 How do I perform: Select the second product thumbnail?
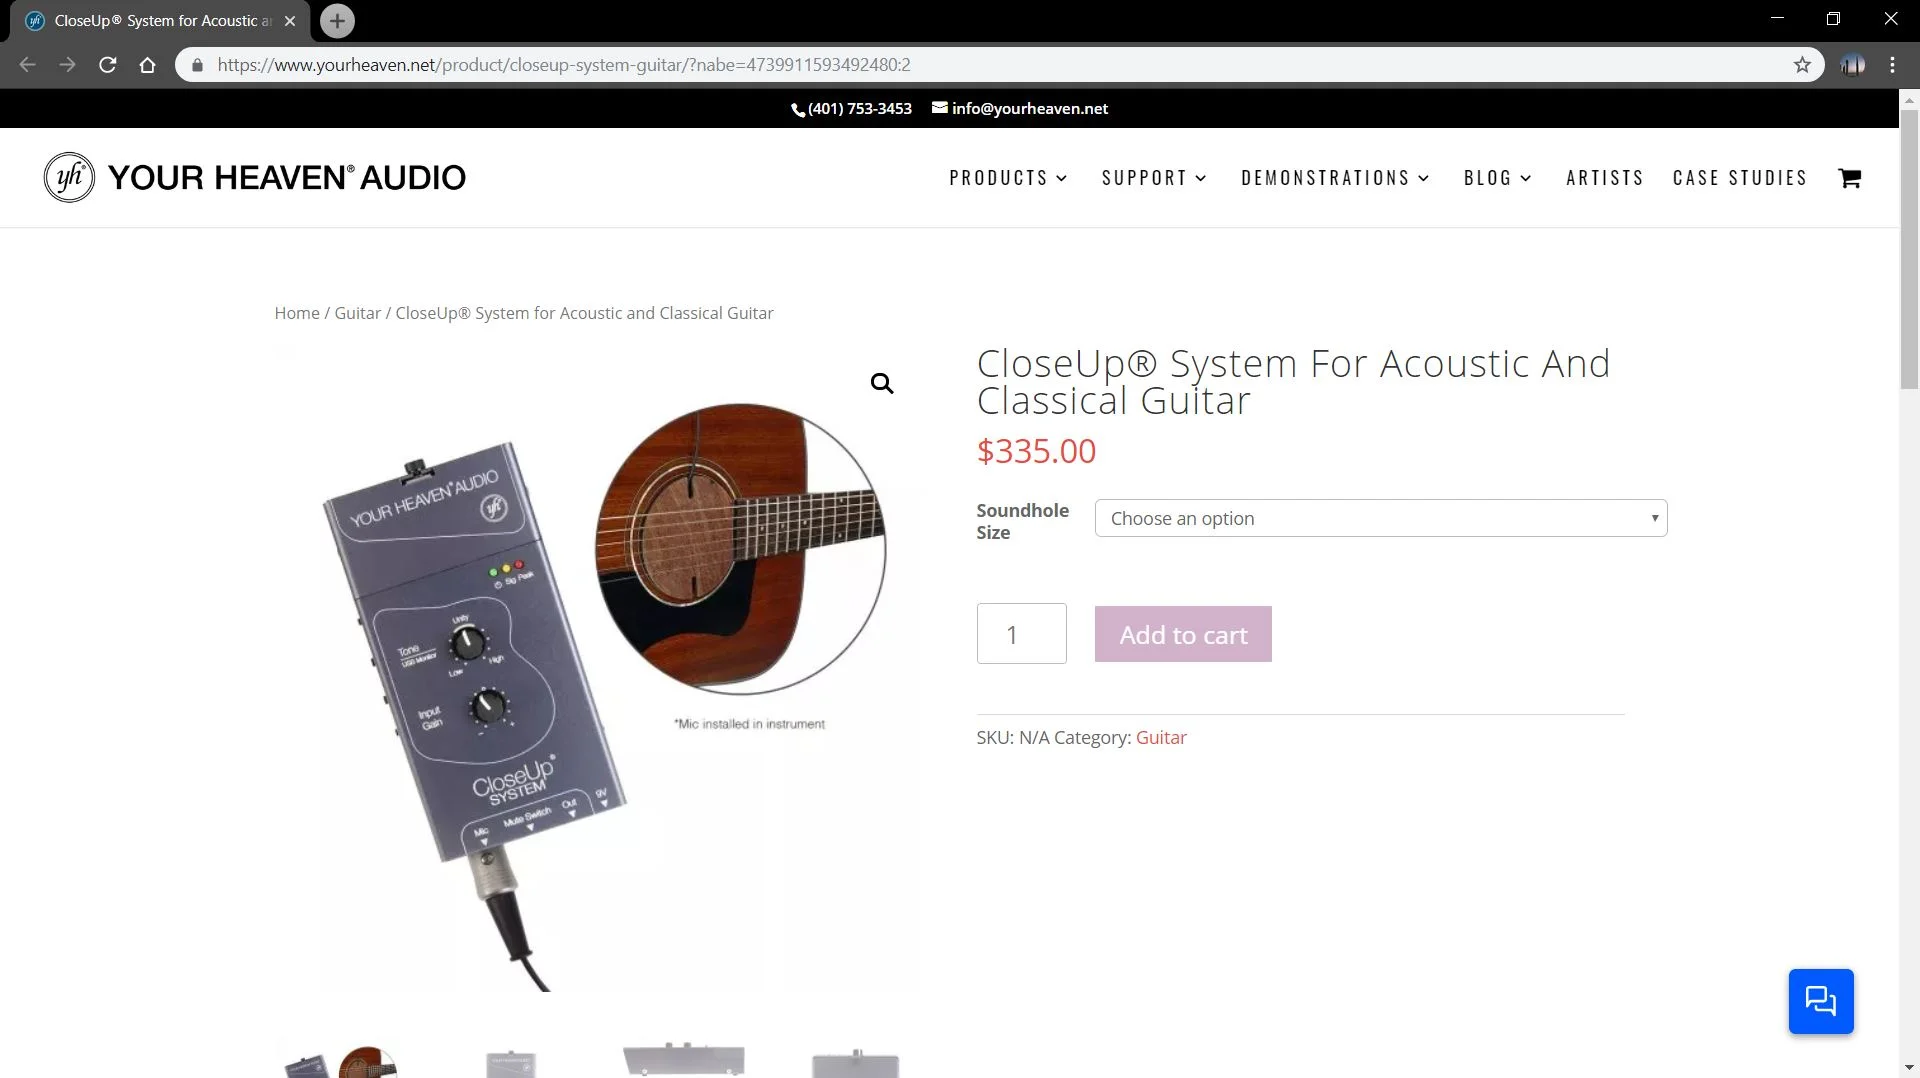coord(511,1062)
